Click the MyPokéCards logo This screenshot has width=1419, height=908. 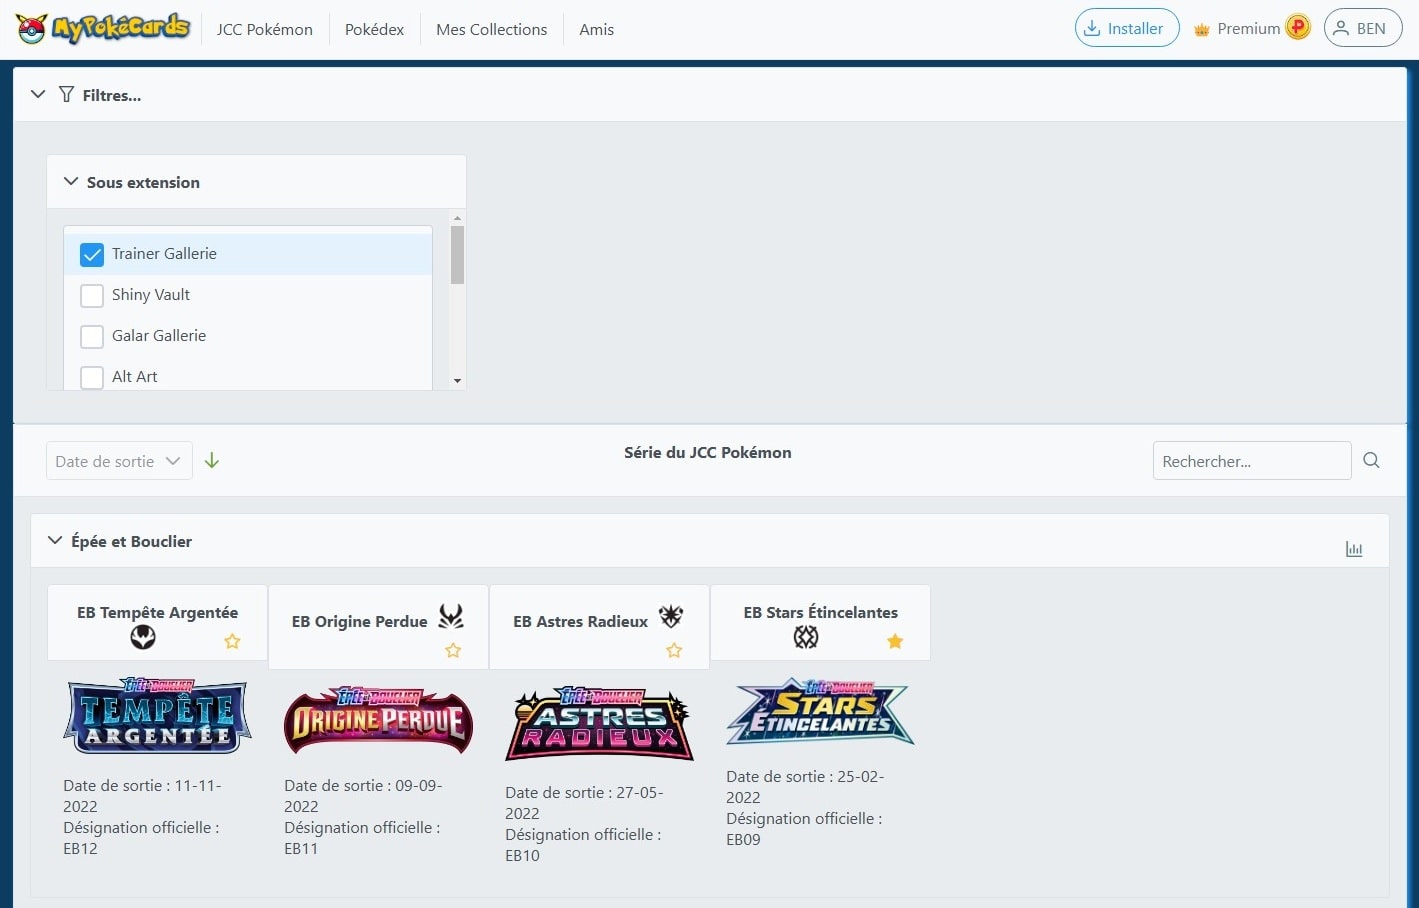(100, 27)
